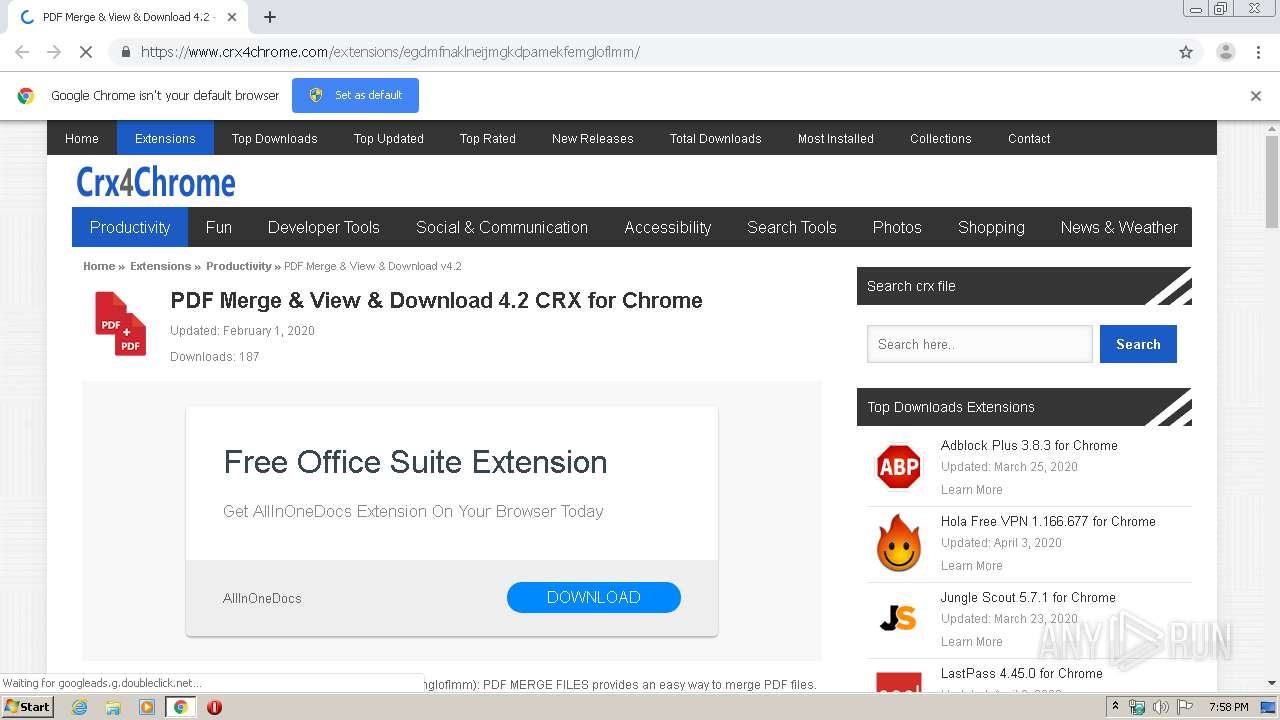The width and height of the screenshot is (1280, 720).
Task: Open the Home nav item
Action: click(x=82, y=138)
